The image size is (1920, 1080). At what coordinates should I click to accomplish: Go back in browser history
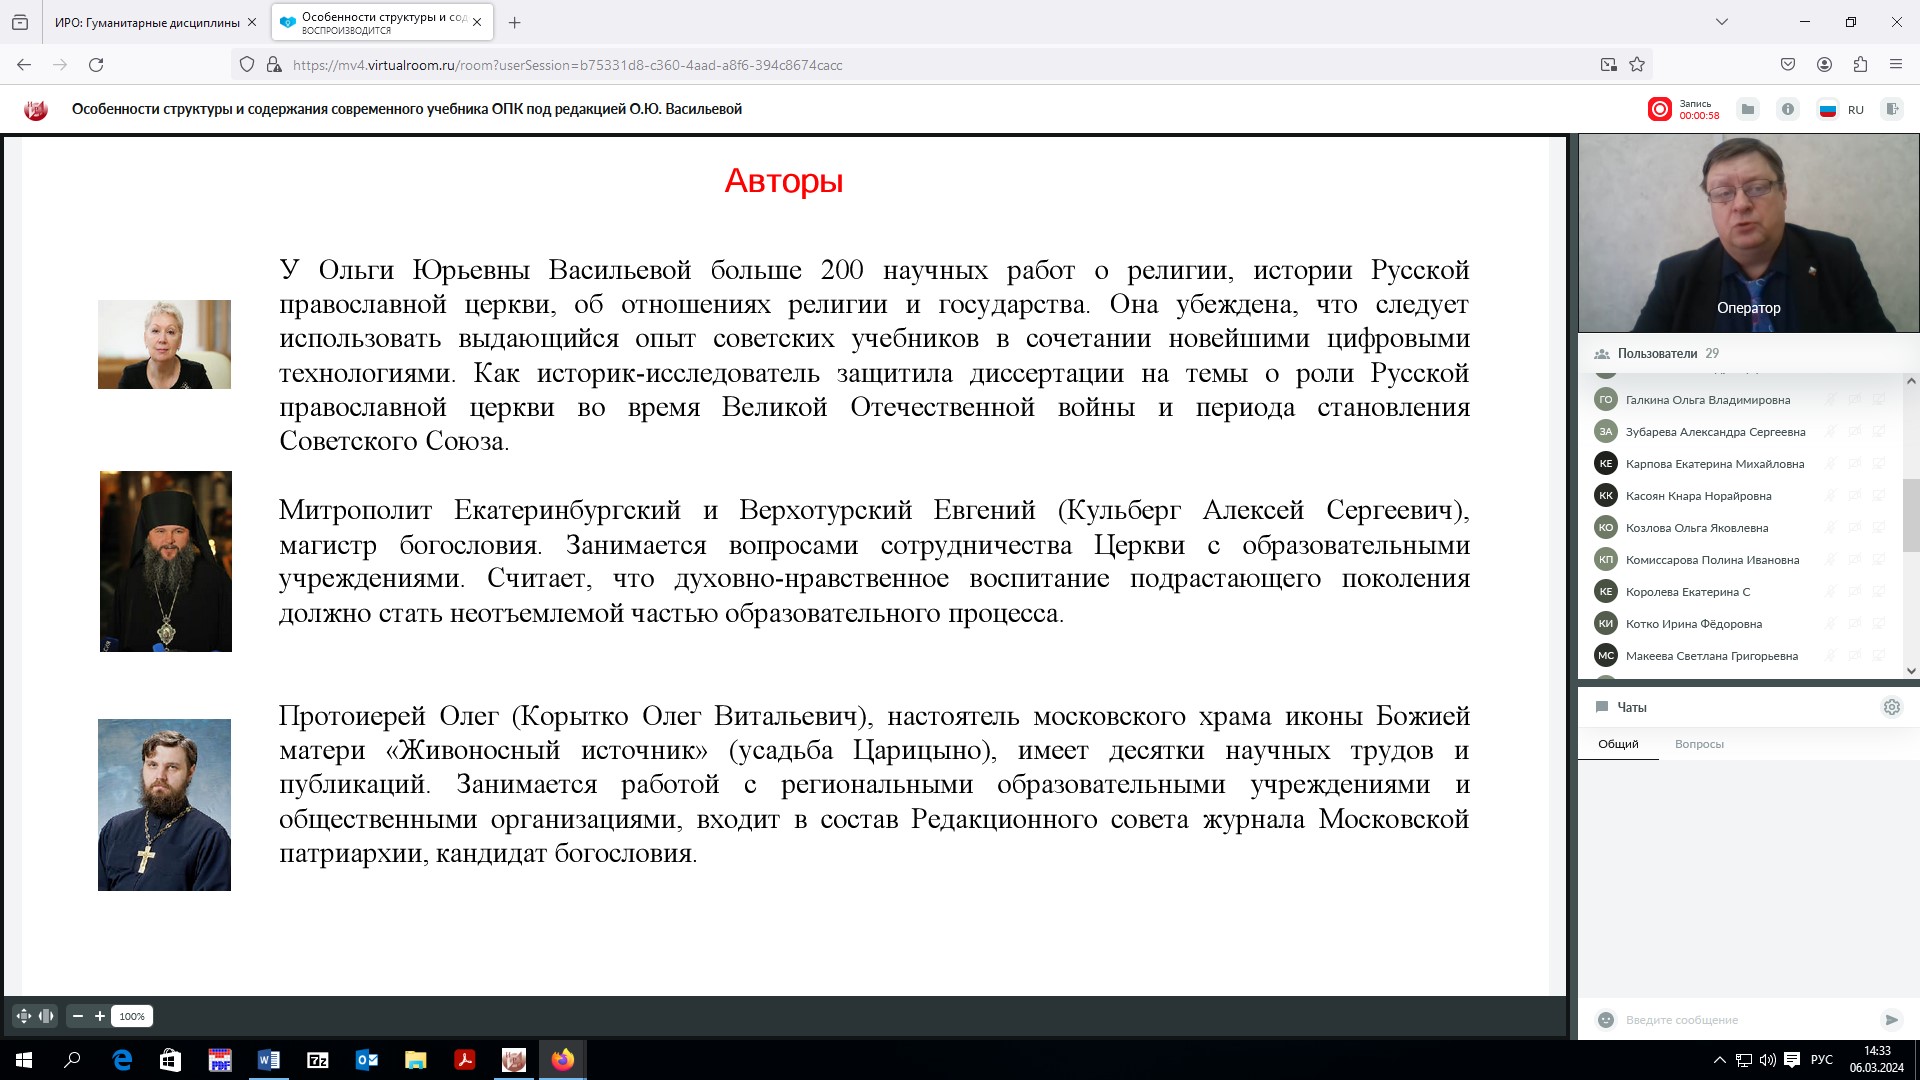click(24, 65)
